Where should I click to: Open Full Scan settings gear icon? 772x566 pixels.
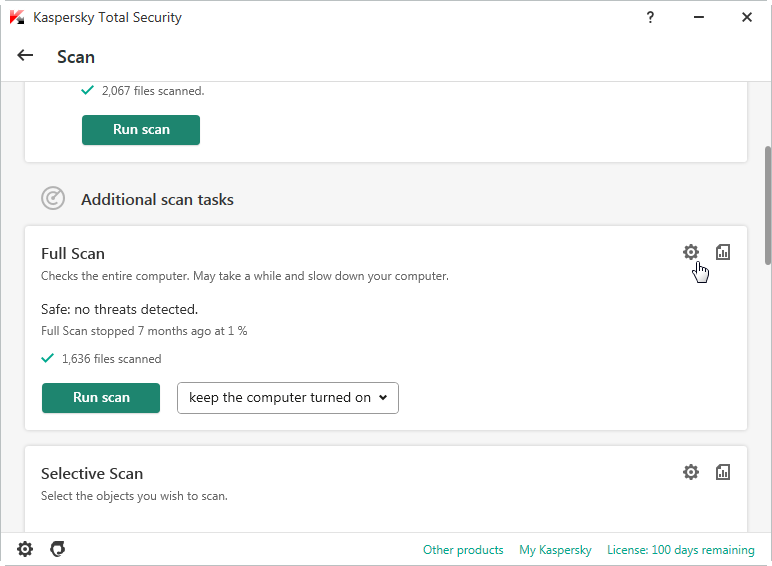[x=690, y=252]
